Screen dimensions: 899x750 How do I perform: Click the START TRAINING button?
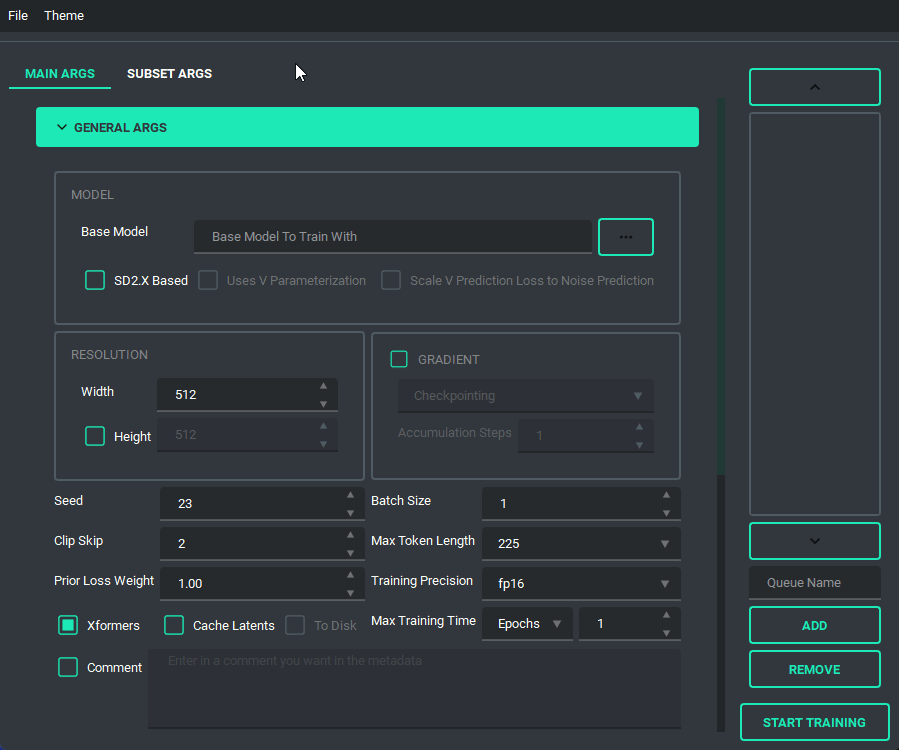(x=815, y=722)
